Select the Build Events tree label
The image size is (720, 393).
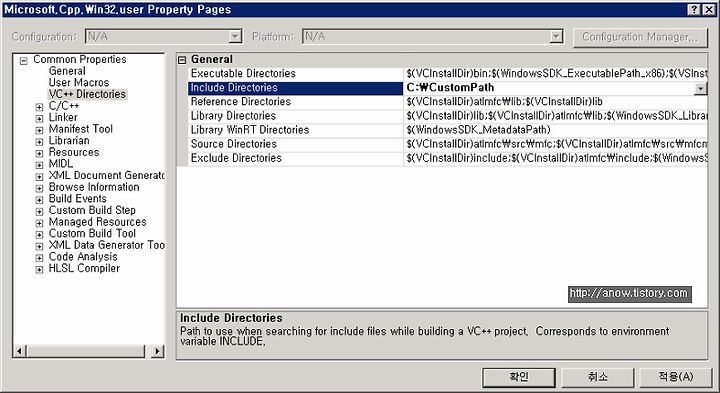click(78, 199)
